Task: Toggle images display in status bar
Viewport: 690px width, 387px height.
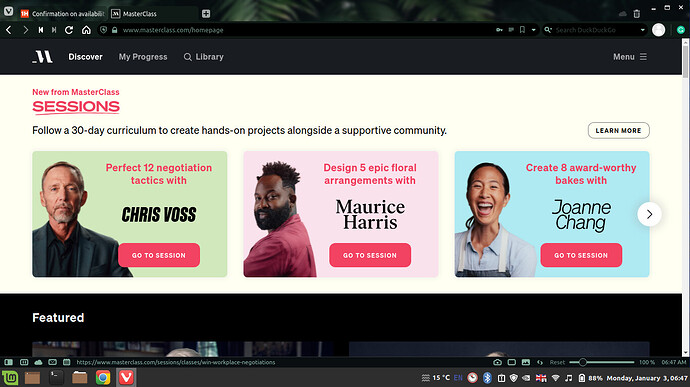Action: tap(525, 362)
